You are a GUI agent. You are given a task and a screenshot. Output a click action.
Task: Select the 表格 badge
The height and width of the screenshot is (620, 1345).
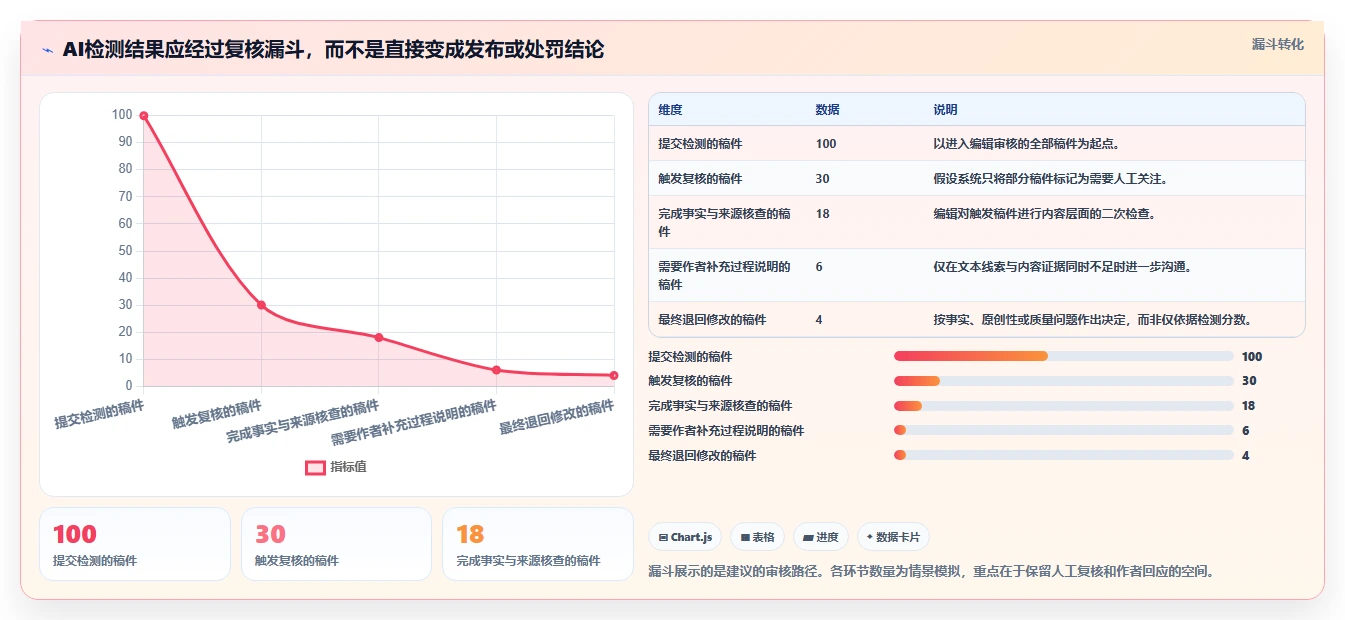coord(758,537)
